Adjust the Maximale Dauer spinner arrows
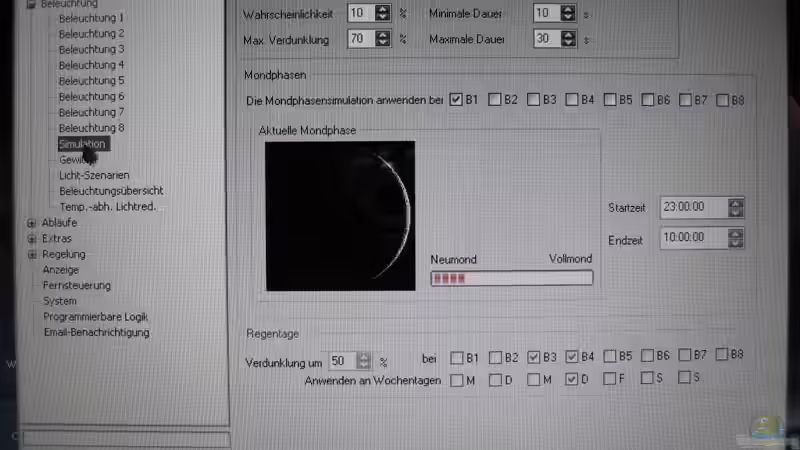 tap(568, 39)
